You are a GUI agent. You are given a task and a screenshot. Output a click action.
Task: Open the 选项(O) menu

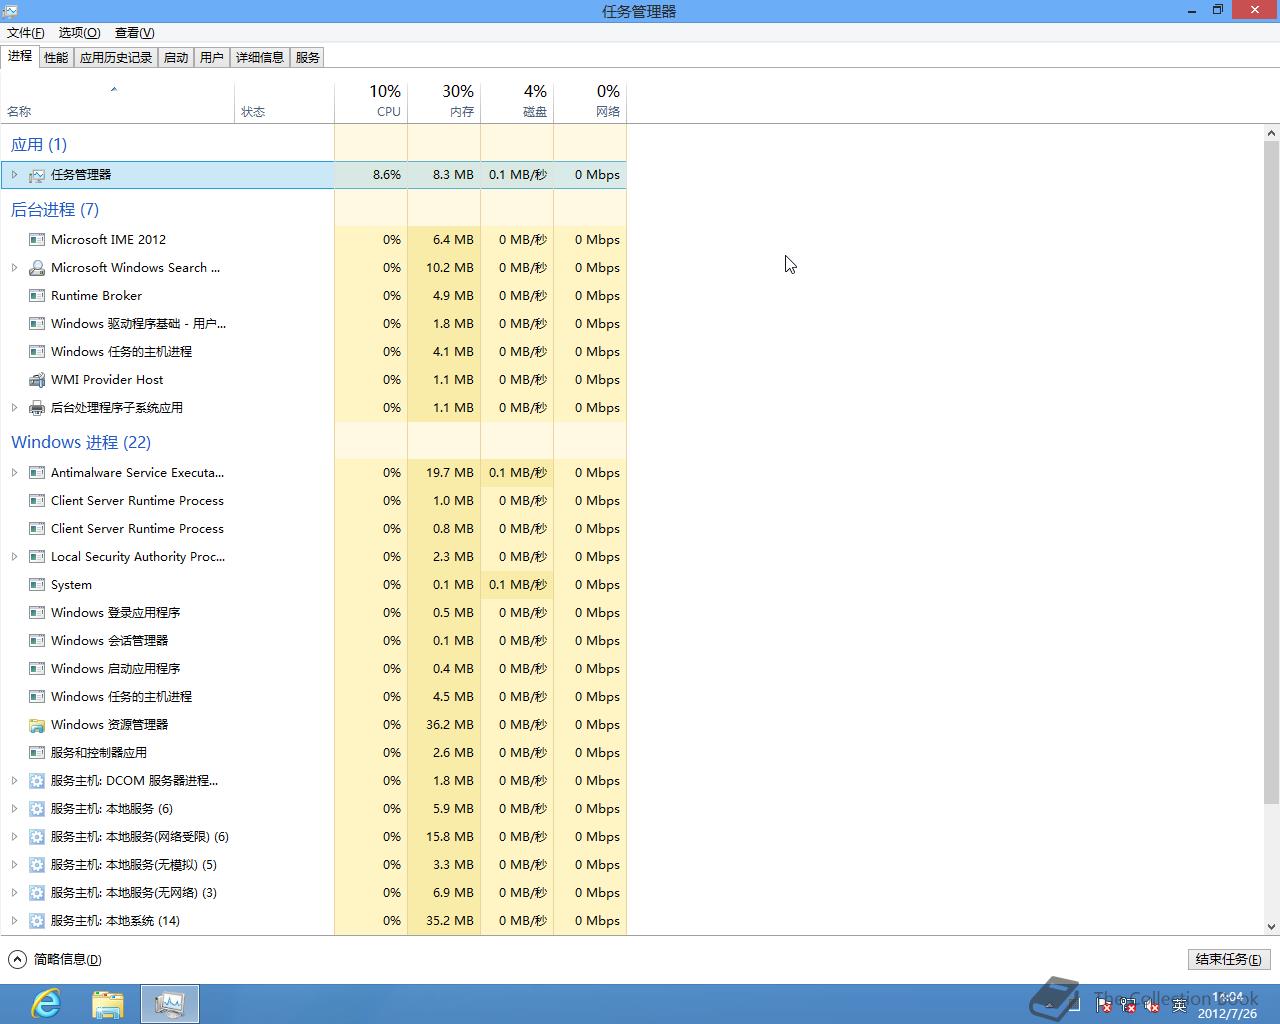point(79,33)
